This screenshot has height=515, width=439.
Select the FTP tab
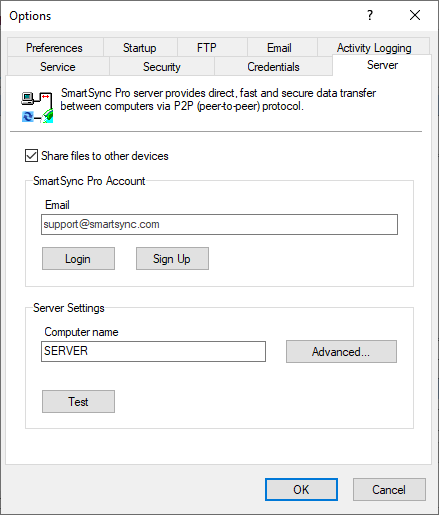click(212, 48)
